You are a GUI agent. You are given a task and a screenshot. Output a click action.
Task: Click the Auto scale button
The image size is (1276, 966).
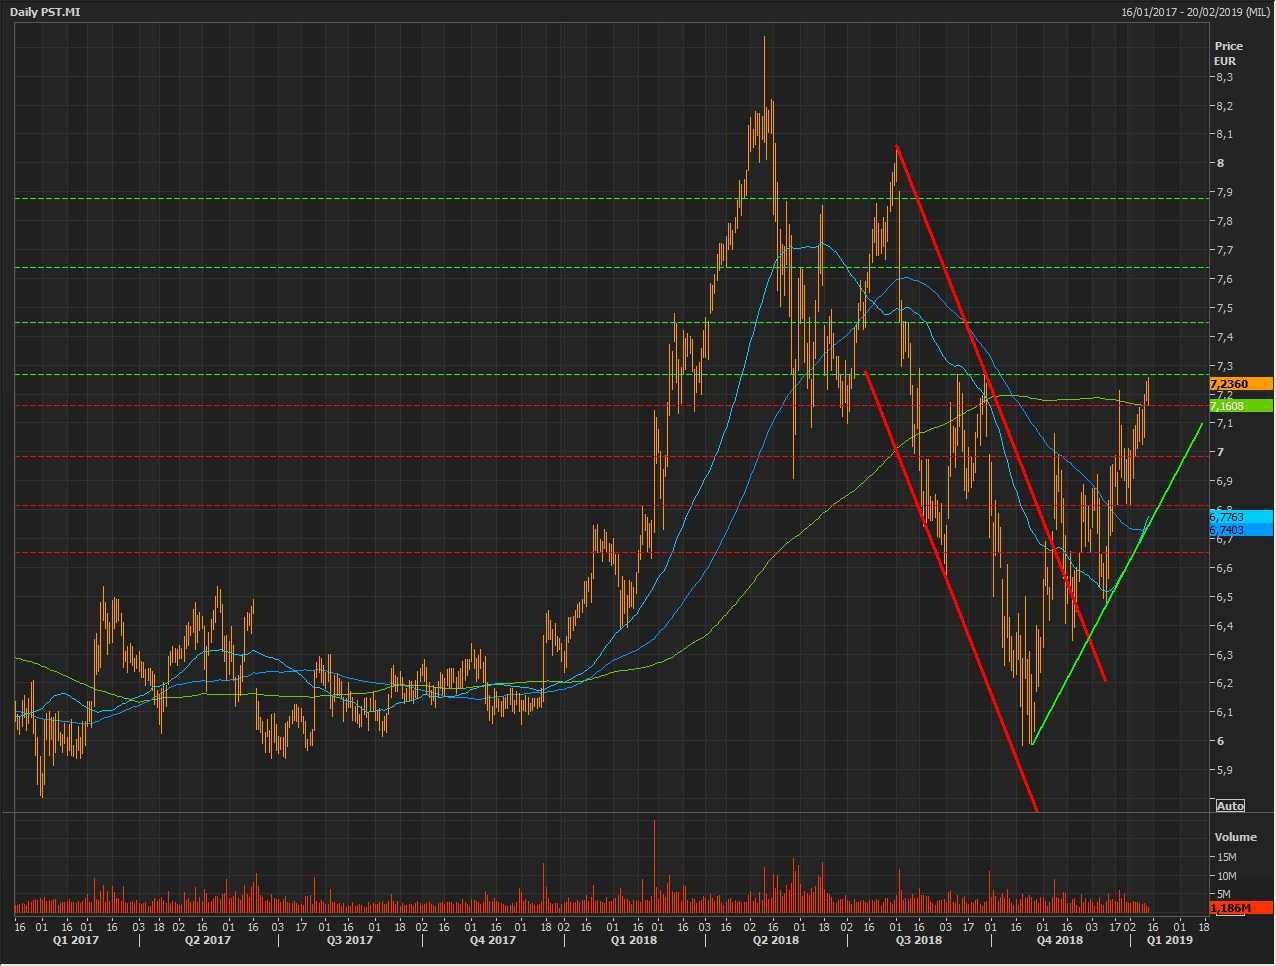tap(1230, 806)
